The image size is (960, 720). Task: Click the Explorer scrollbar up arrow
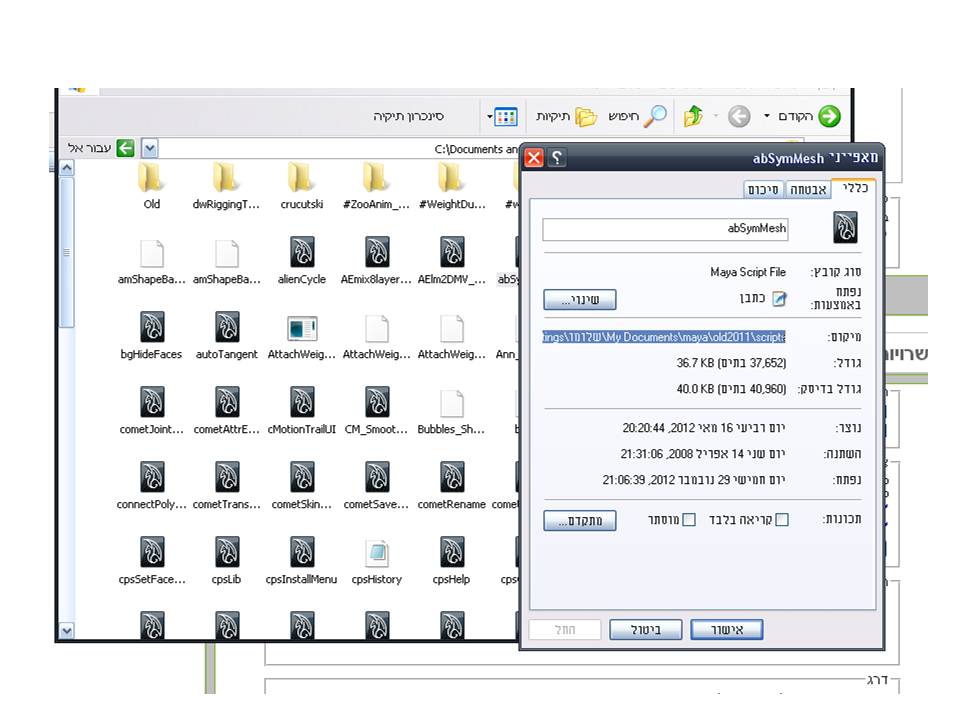click(x=67, y=167)
